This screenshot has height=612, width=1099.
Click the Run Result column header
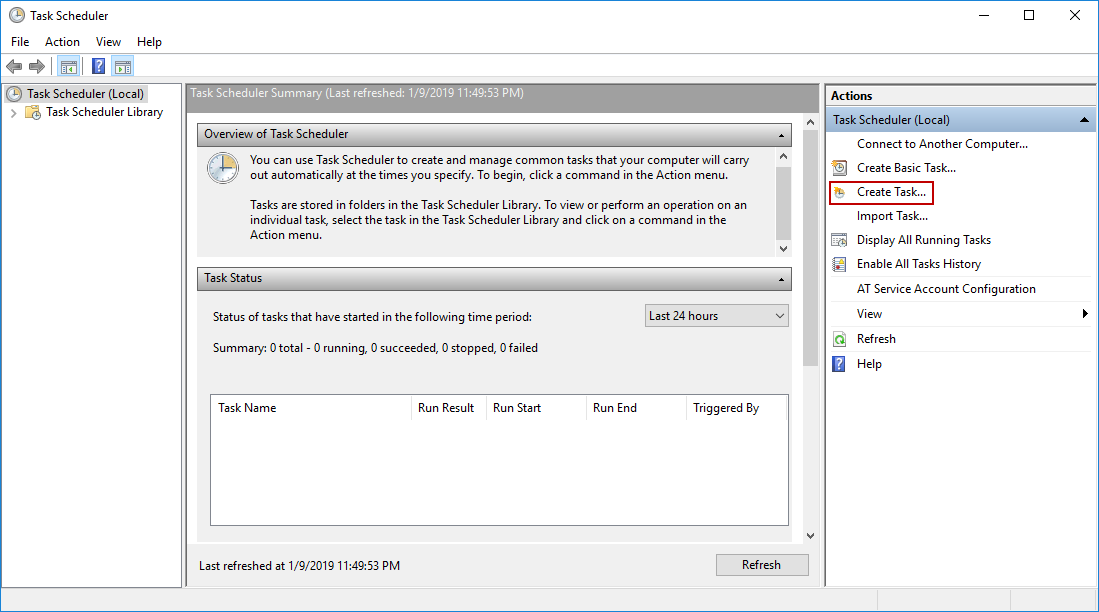coord(449,408)
